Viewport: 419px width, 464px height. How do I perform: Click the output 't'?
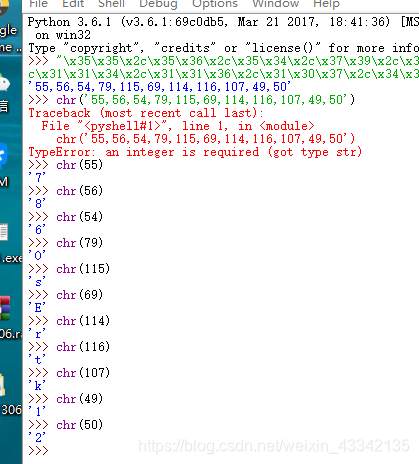(37, 360)
